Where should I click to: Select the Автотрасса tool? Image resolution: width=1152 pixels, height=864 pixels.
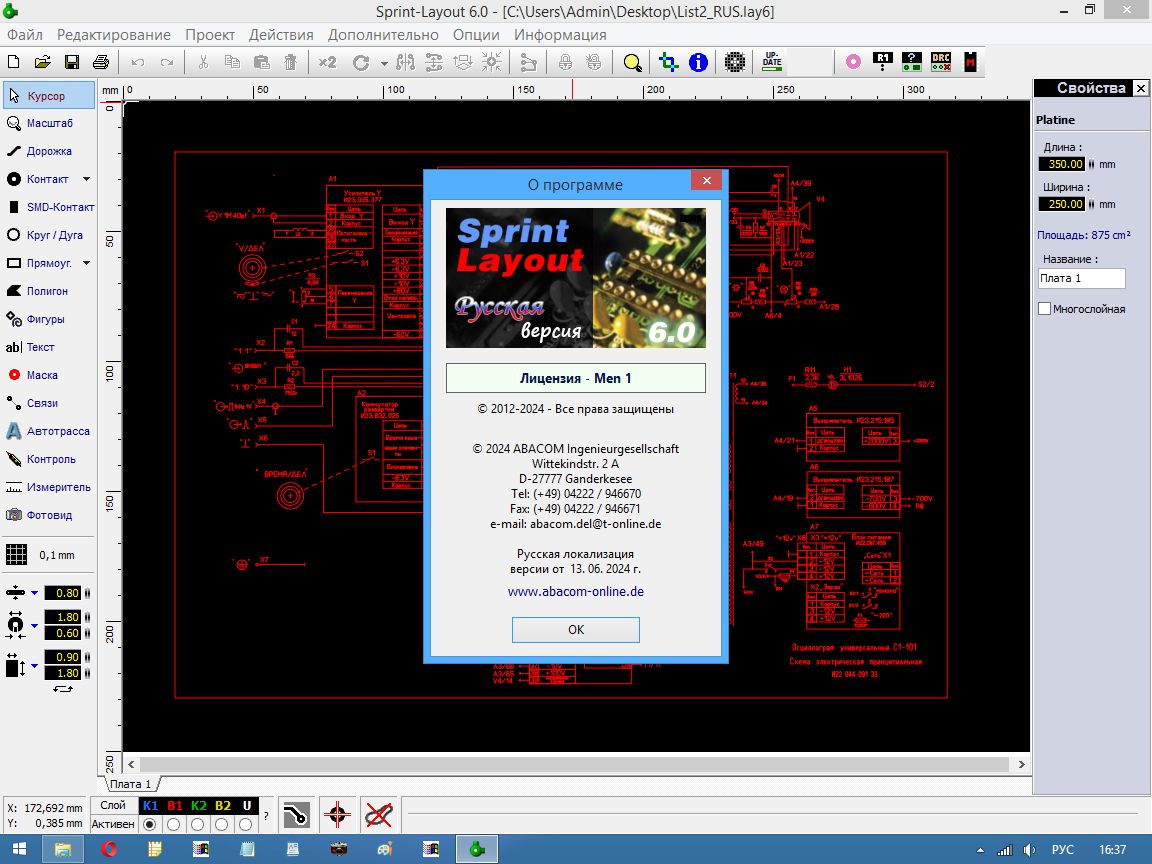tap(48, 431)
